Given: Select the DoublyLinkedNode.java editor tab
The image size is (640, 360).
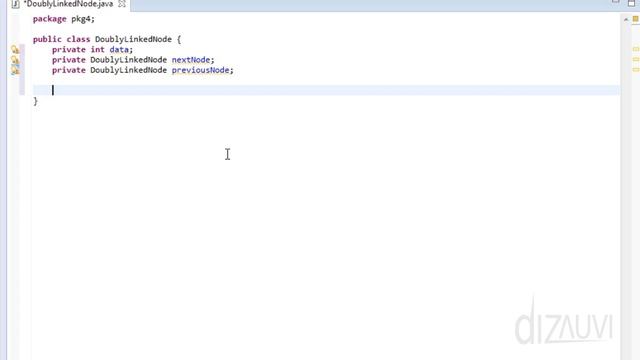Looking at the screenshot, I should point(68,4).
